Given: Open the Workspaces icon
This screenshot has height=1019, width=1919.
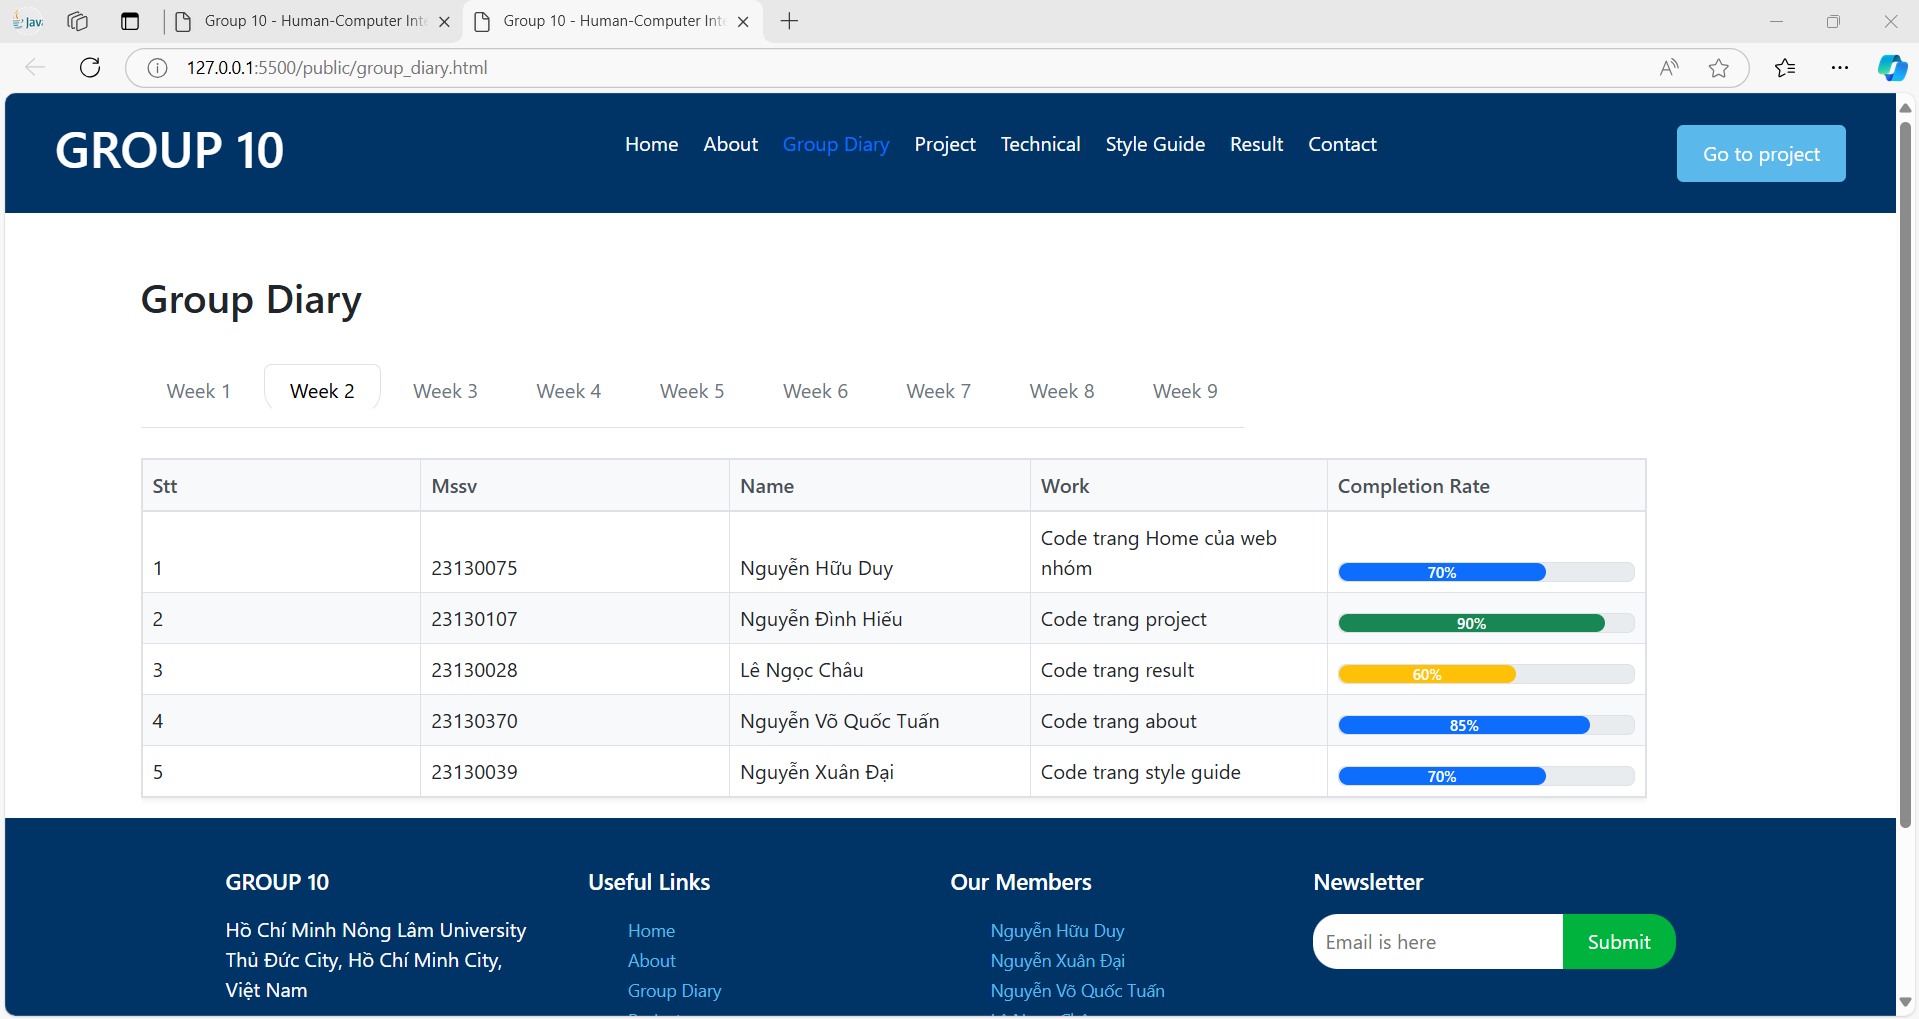Looking at the screenshot, I should click(x=78, y=21).
